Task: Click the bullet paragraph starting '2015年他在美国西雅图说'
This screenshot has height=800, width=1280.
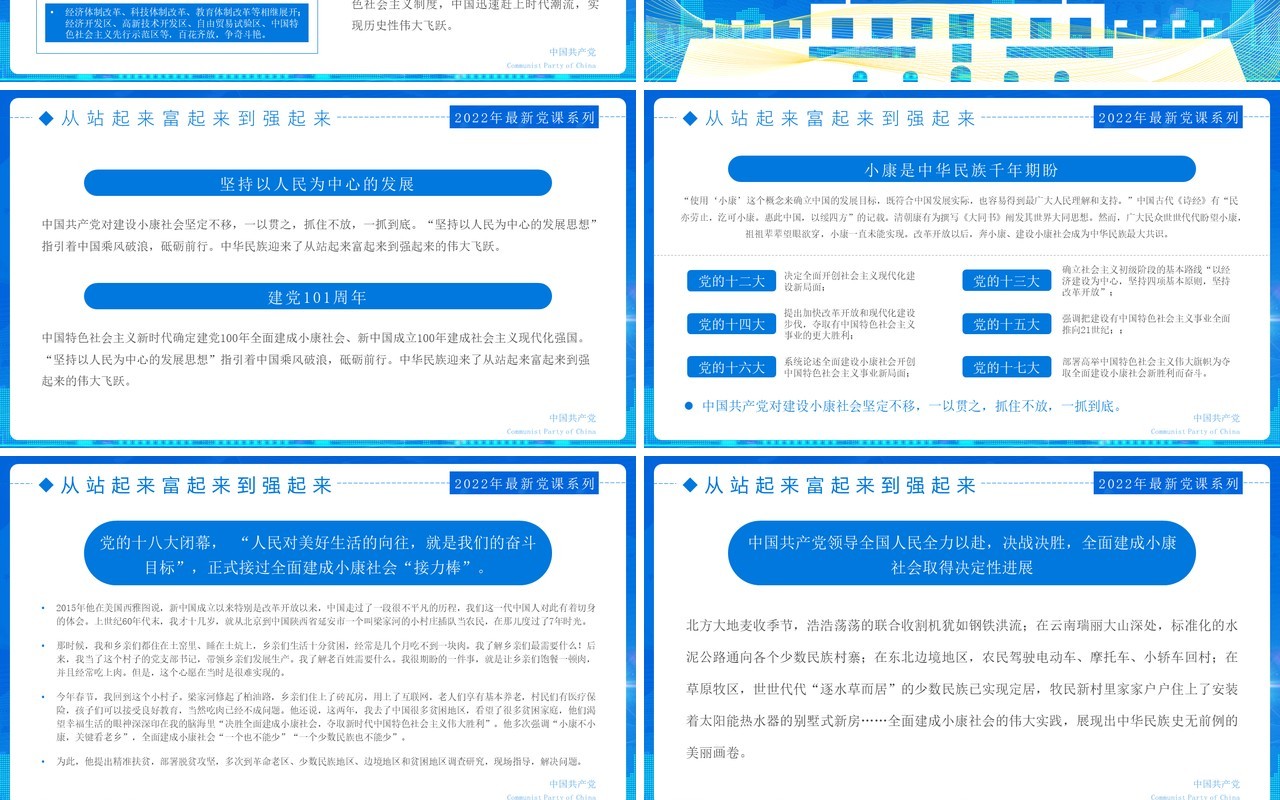Action: click(320, 615)
